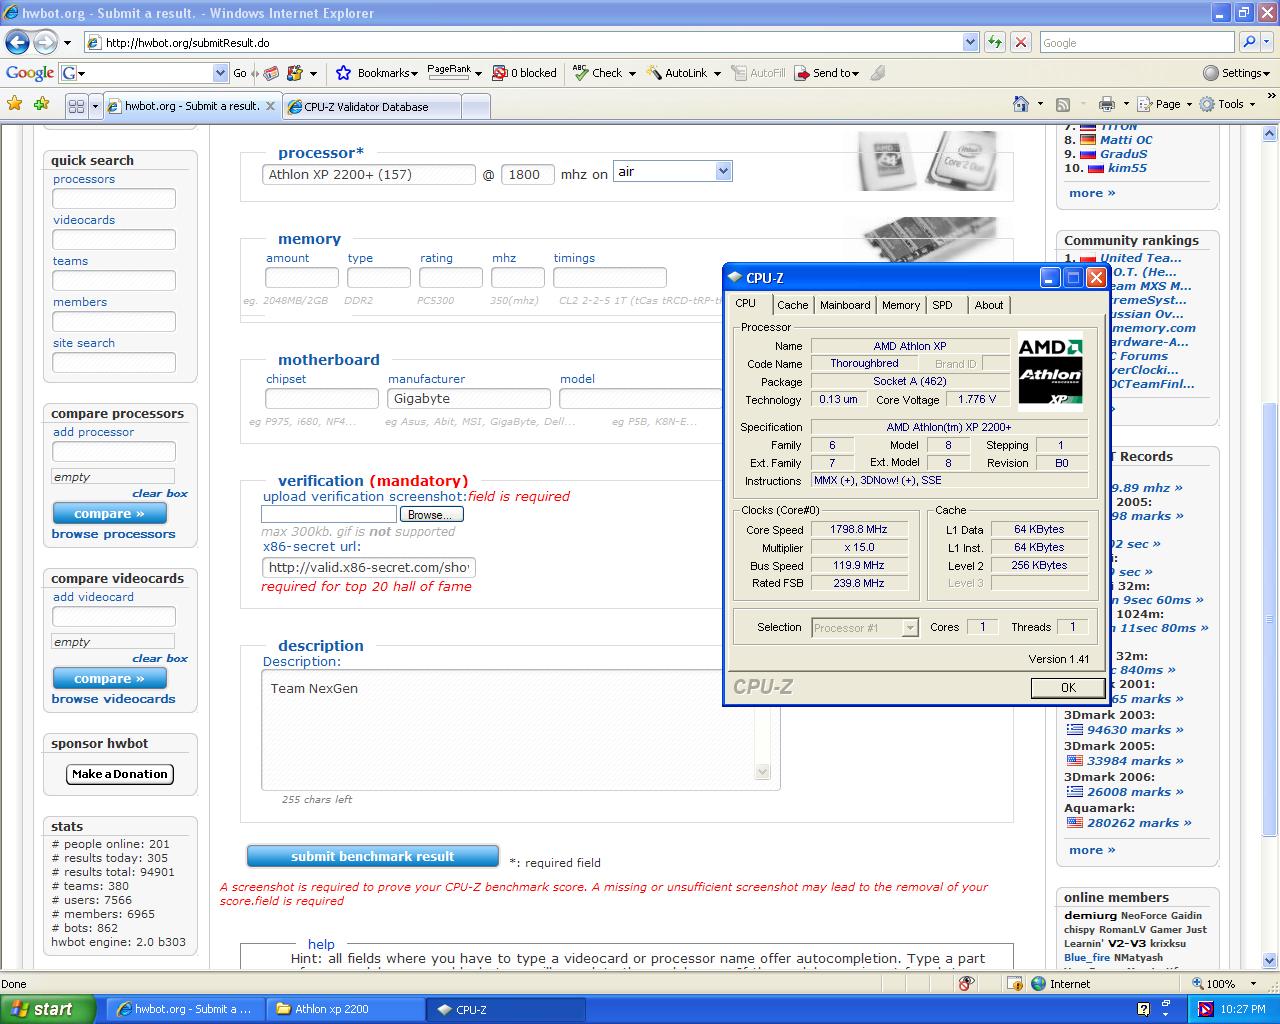Expand the Quick Tabs list arrow

pyautogui.click(x=95, y=105)
